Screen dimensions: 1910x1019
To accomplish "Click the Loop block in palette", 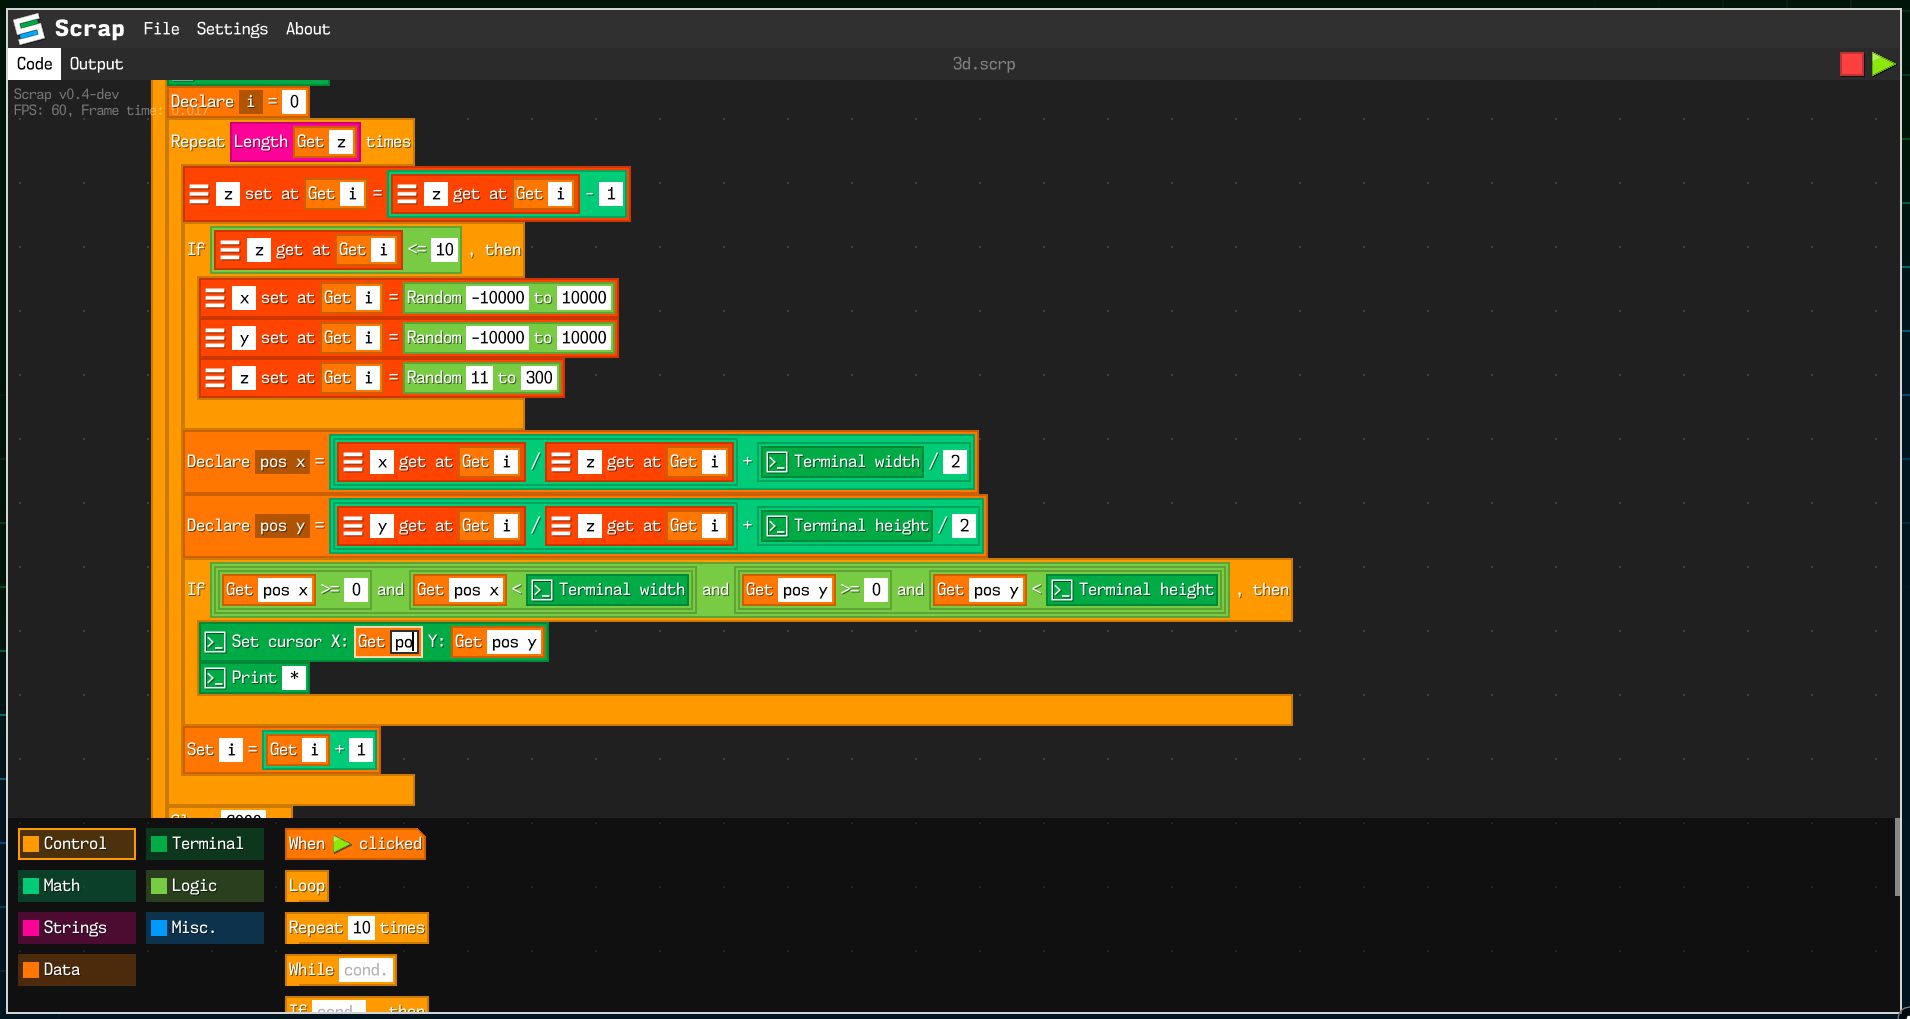I will (306, 885).
